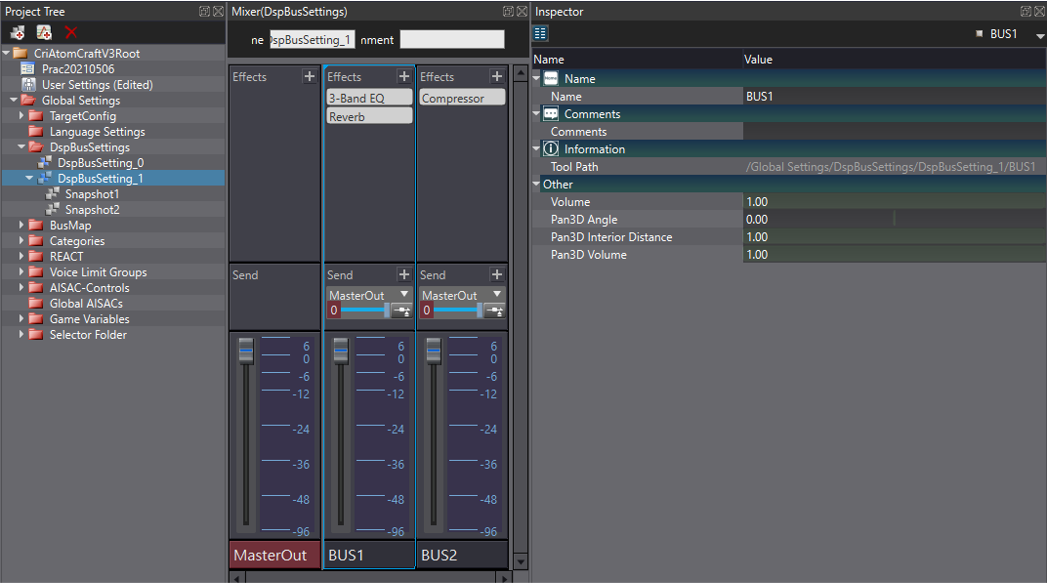Collapse the Other section in Inspector
Image resolution: width=1047 pixels, height=583 pixels.
(x=536, y=184)
